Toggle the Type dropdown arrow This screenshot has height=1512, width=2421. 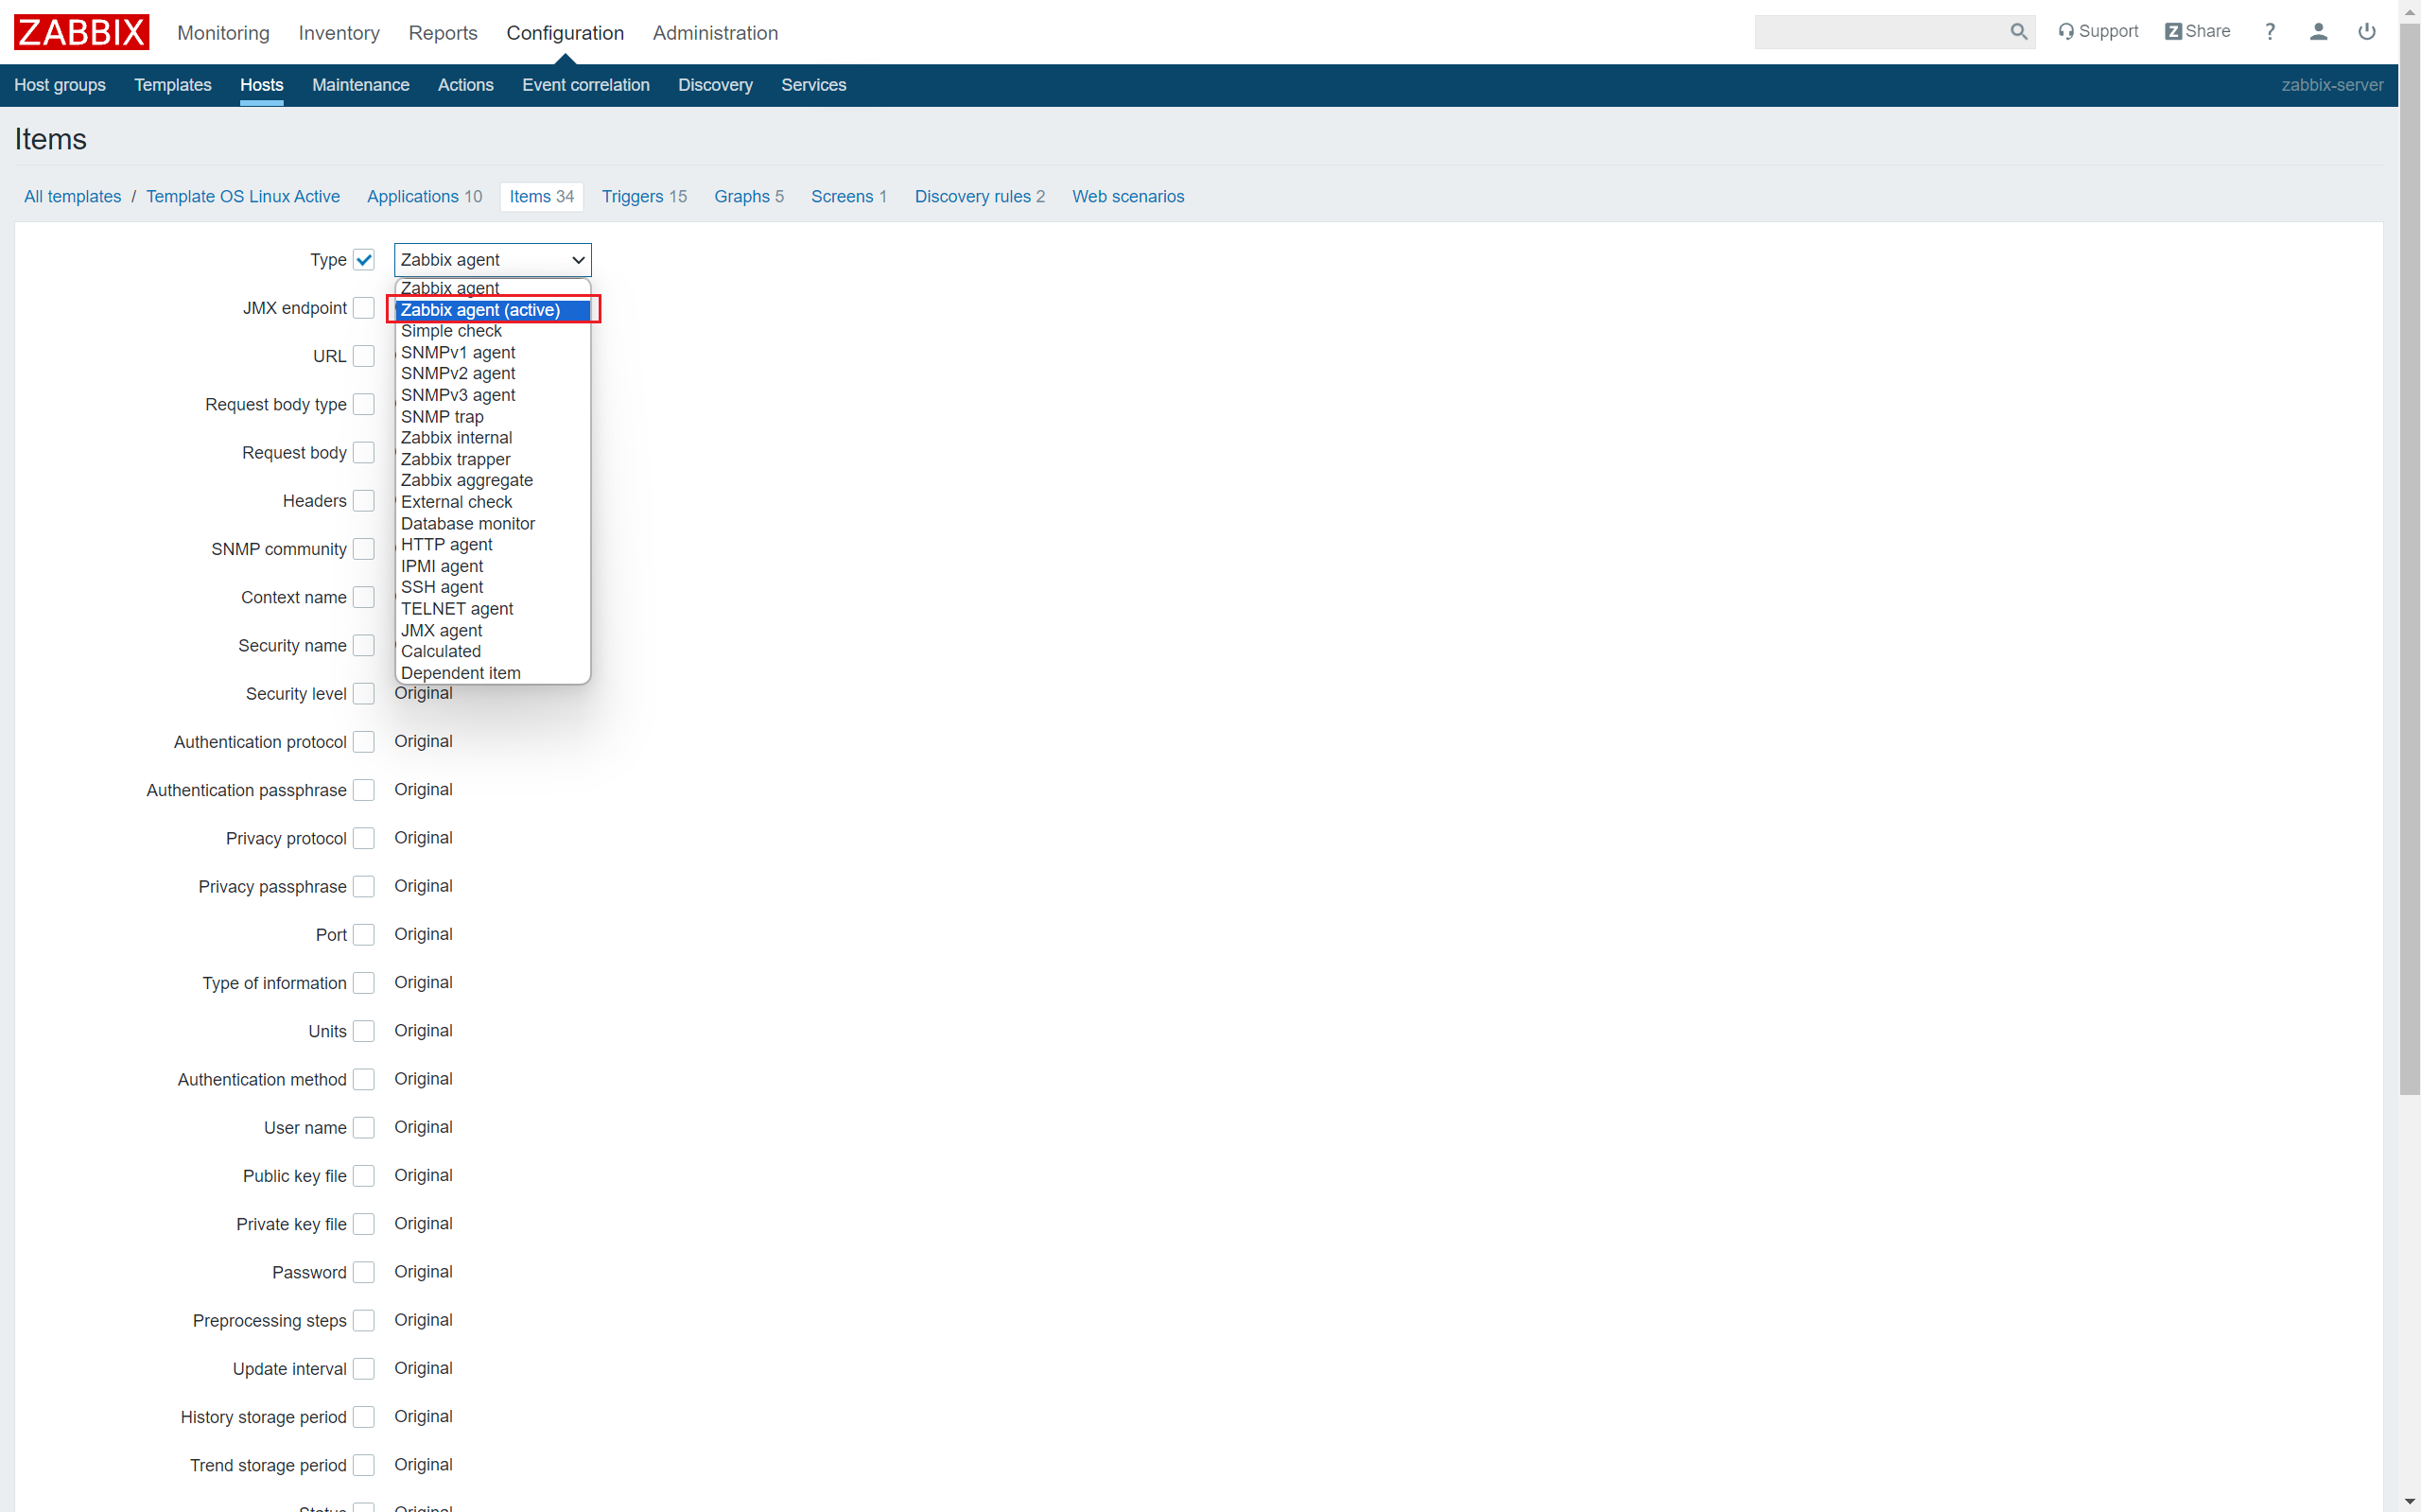577,260
